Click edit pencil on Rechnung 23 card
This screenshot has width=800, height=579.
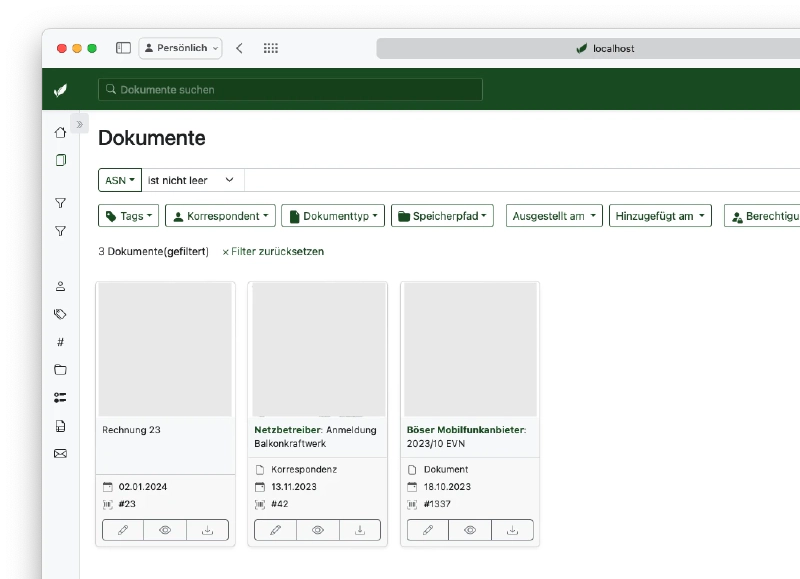click(x=123, y=530)
